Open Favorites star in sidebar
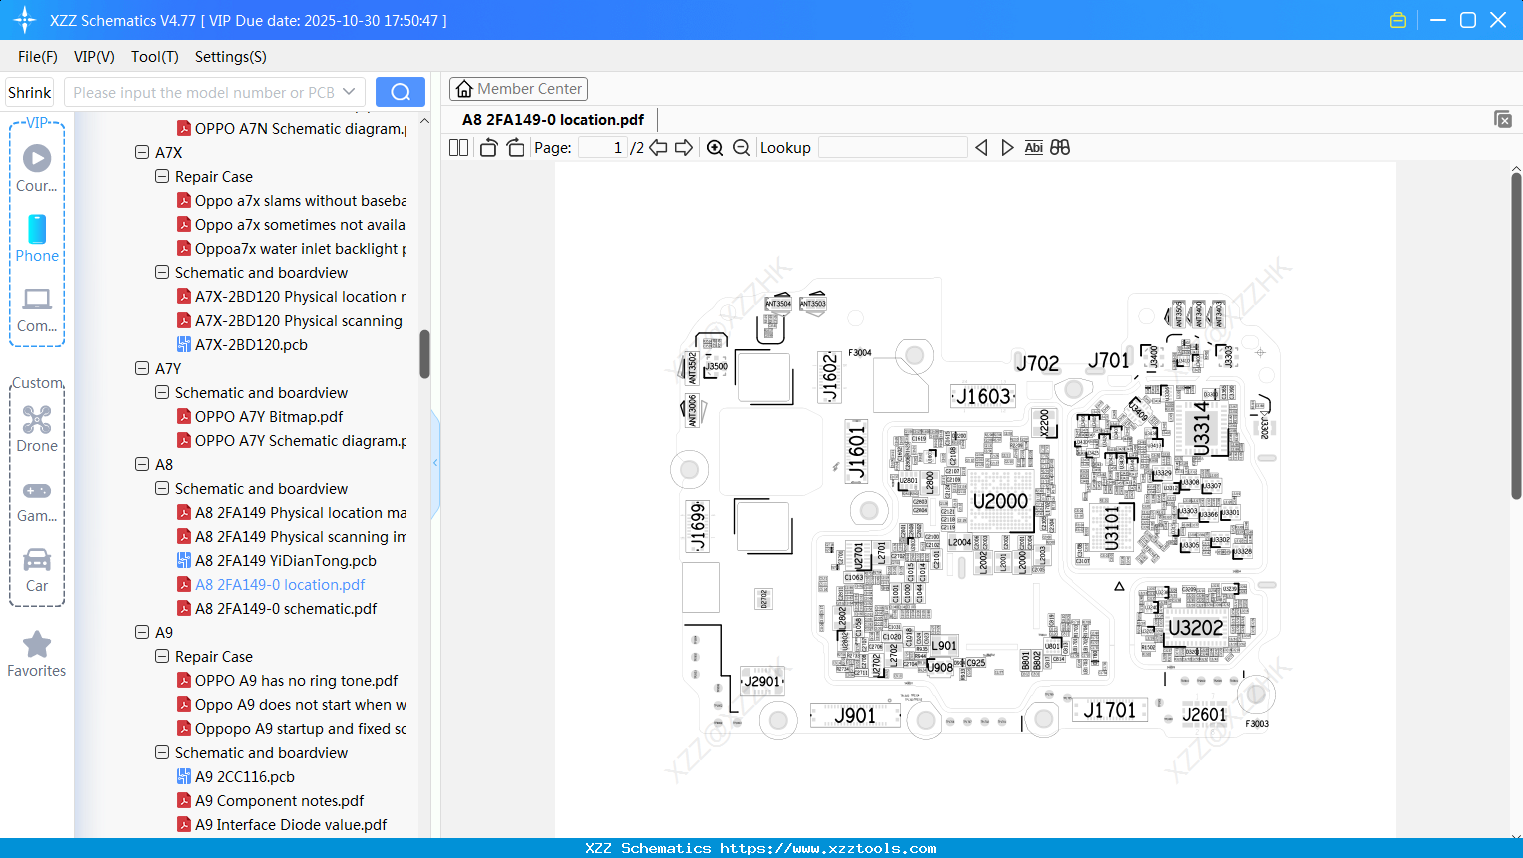This screenshot has height=858, width=1523. [37, 654]
